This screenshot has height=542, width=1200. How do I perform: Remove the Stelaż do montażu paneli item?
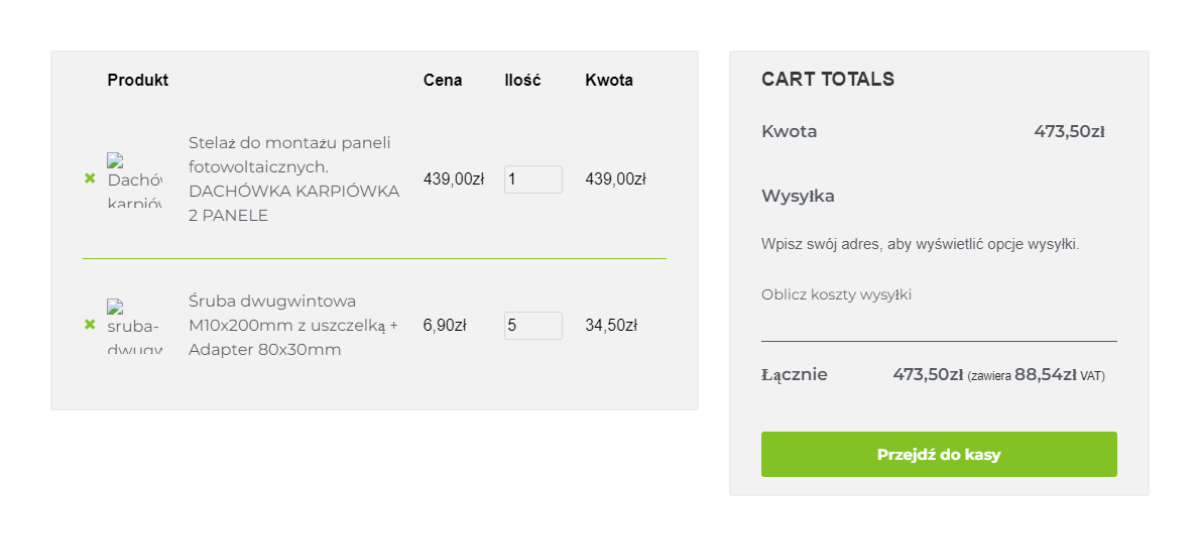click(90, 179)
